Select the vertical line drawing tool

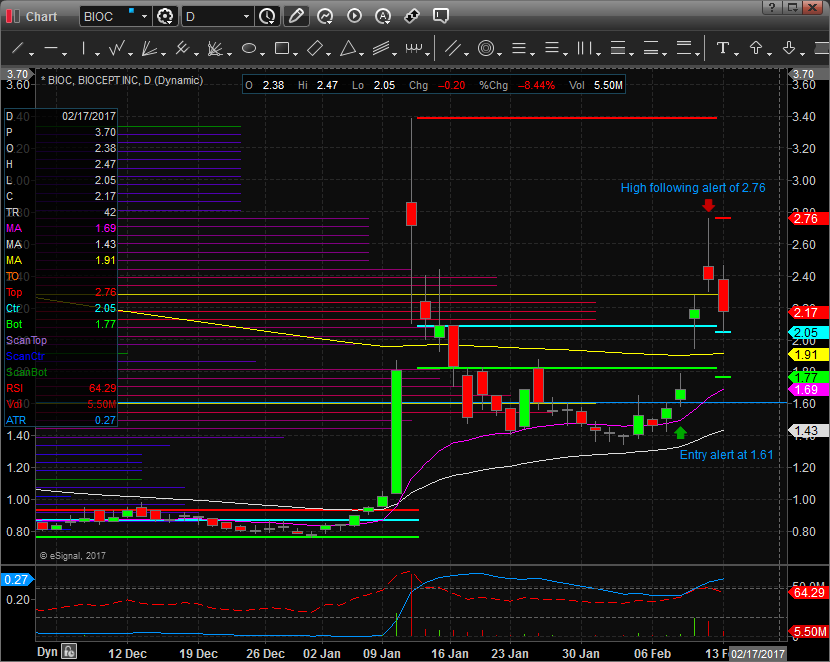click(83, 49)
